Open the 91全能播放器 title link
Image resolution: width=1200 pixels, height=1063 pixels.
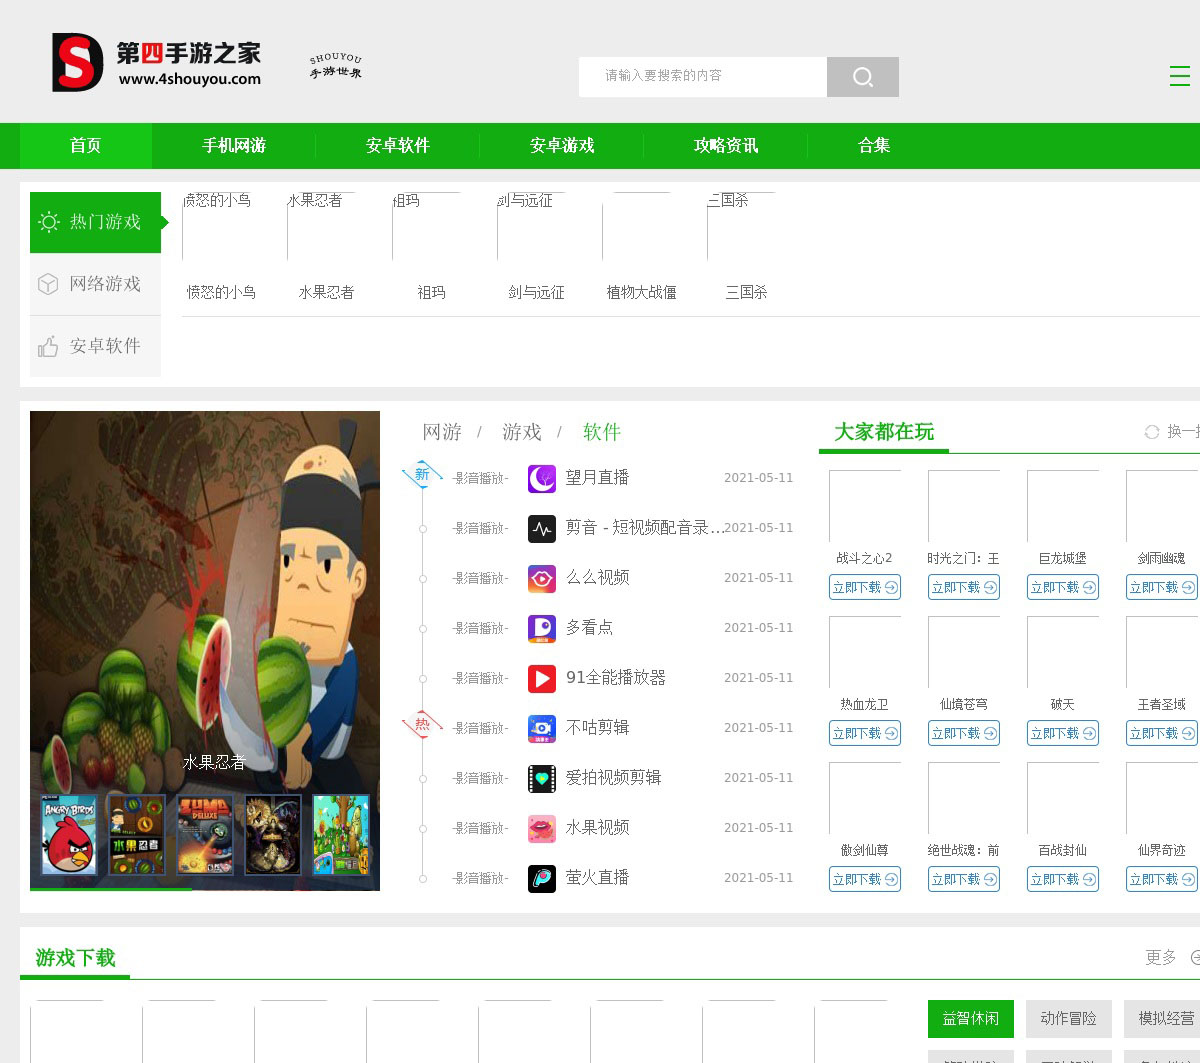coord(616,678)
